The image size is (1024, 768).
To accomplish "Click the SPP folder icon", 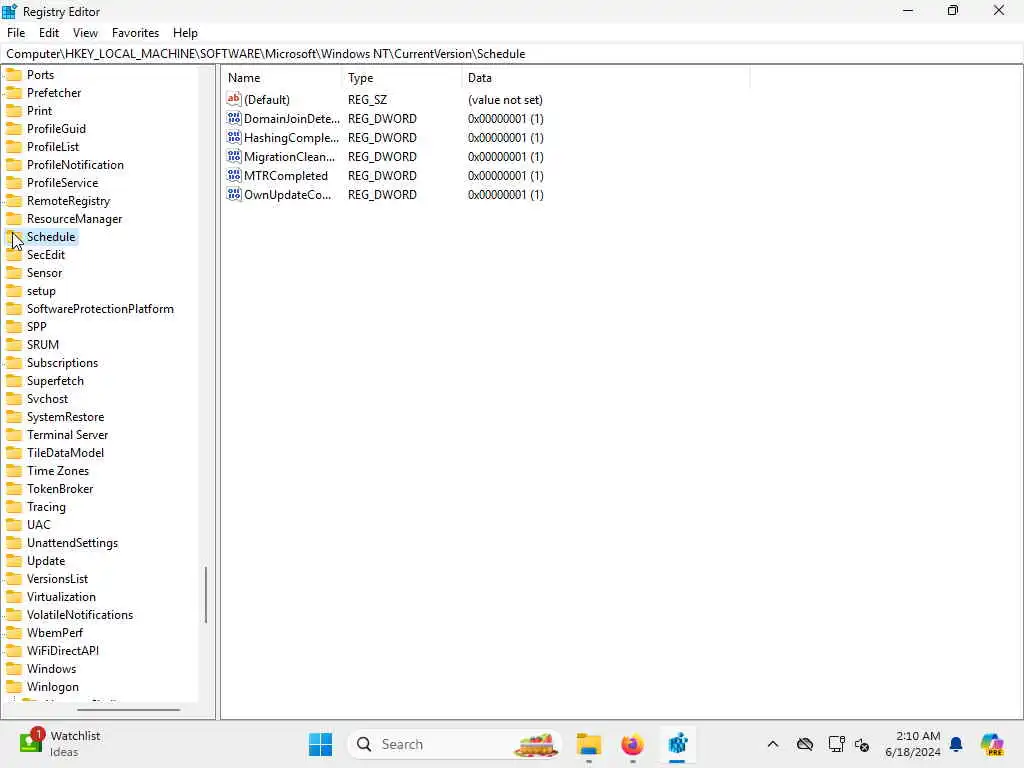I will tap(14, 327).
